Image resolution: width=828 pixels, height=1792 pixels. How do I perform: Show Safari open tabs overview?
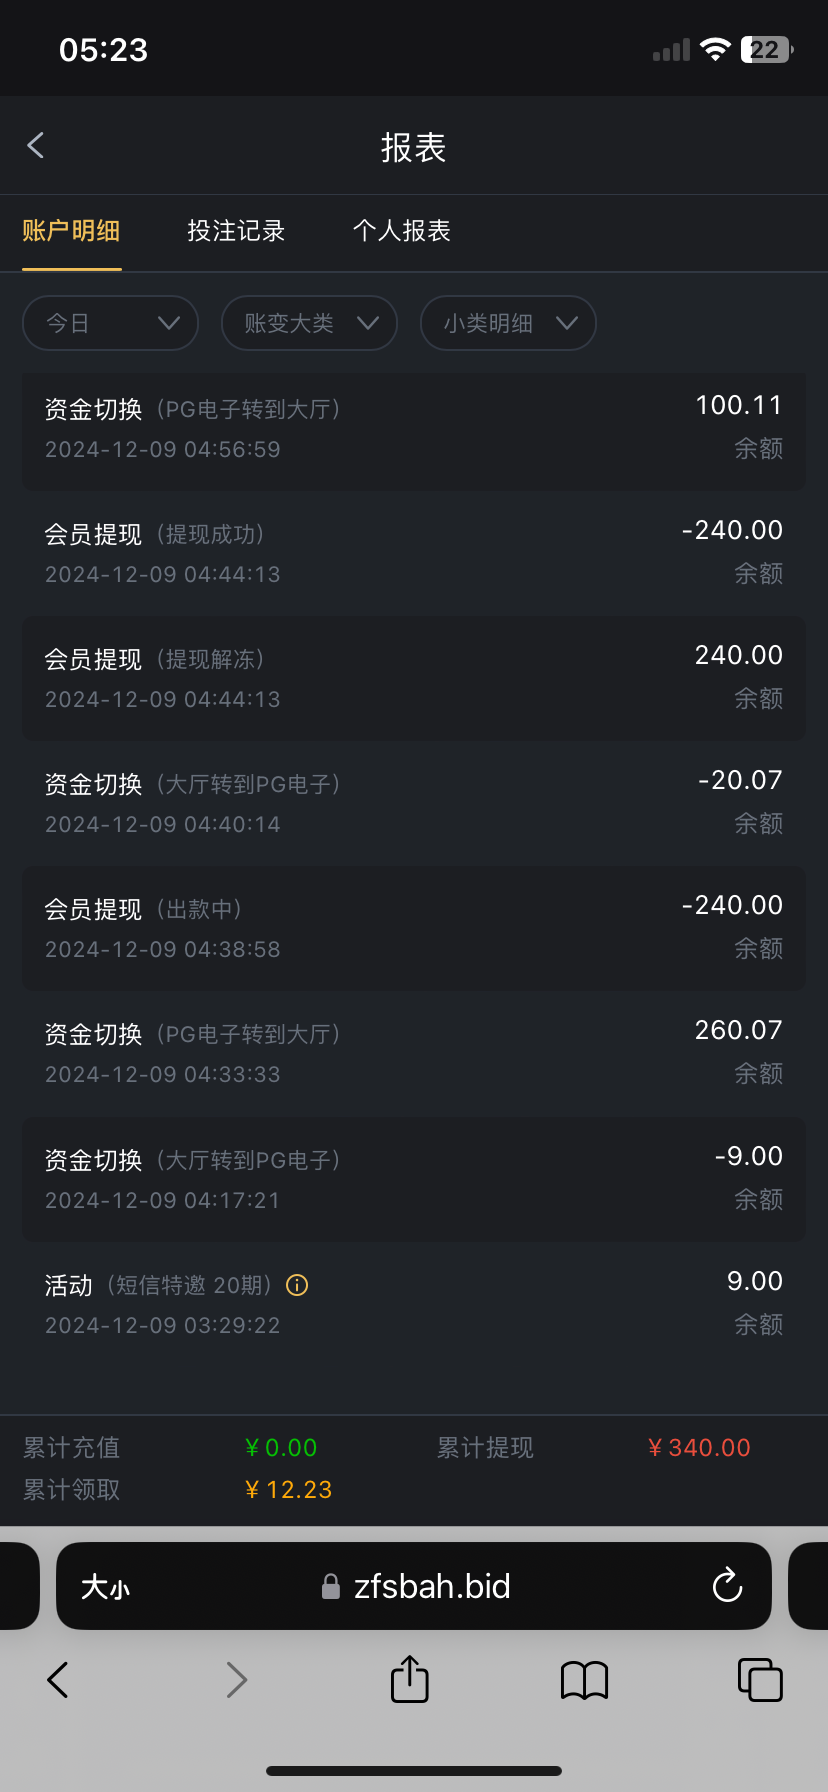click(759, 1680)
